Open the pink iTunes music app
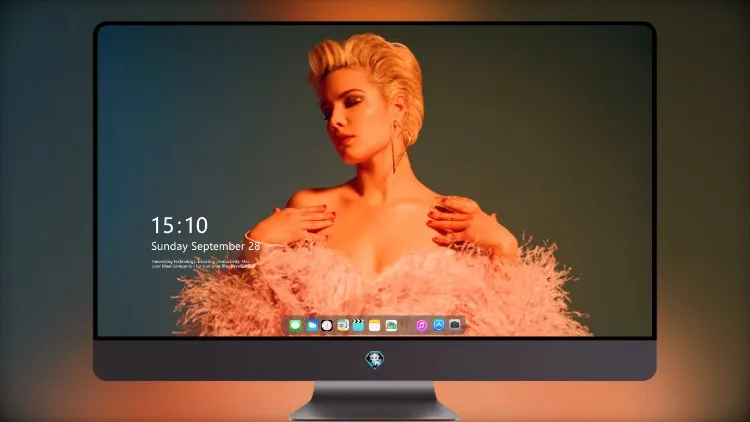The height and width of the screenshot is (422, 750). tap(421, 326)
